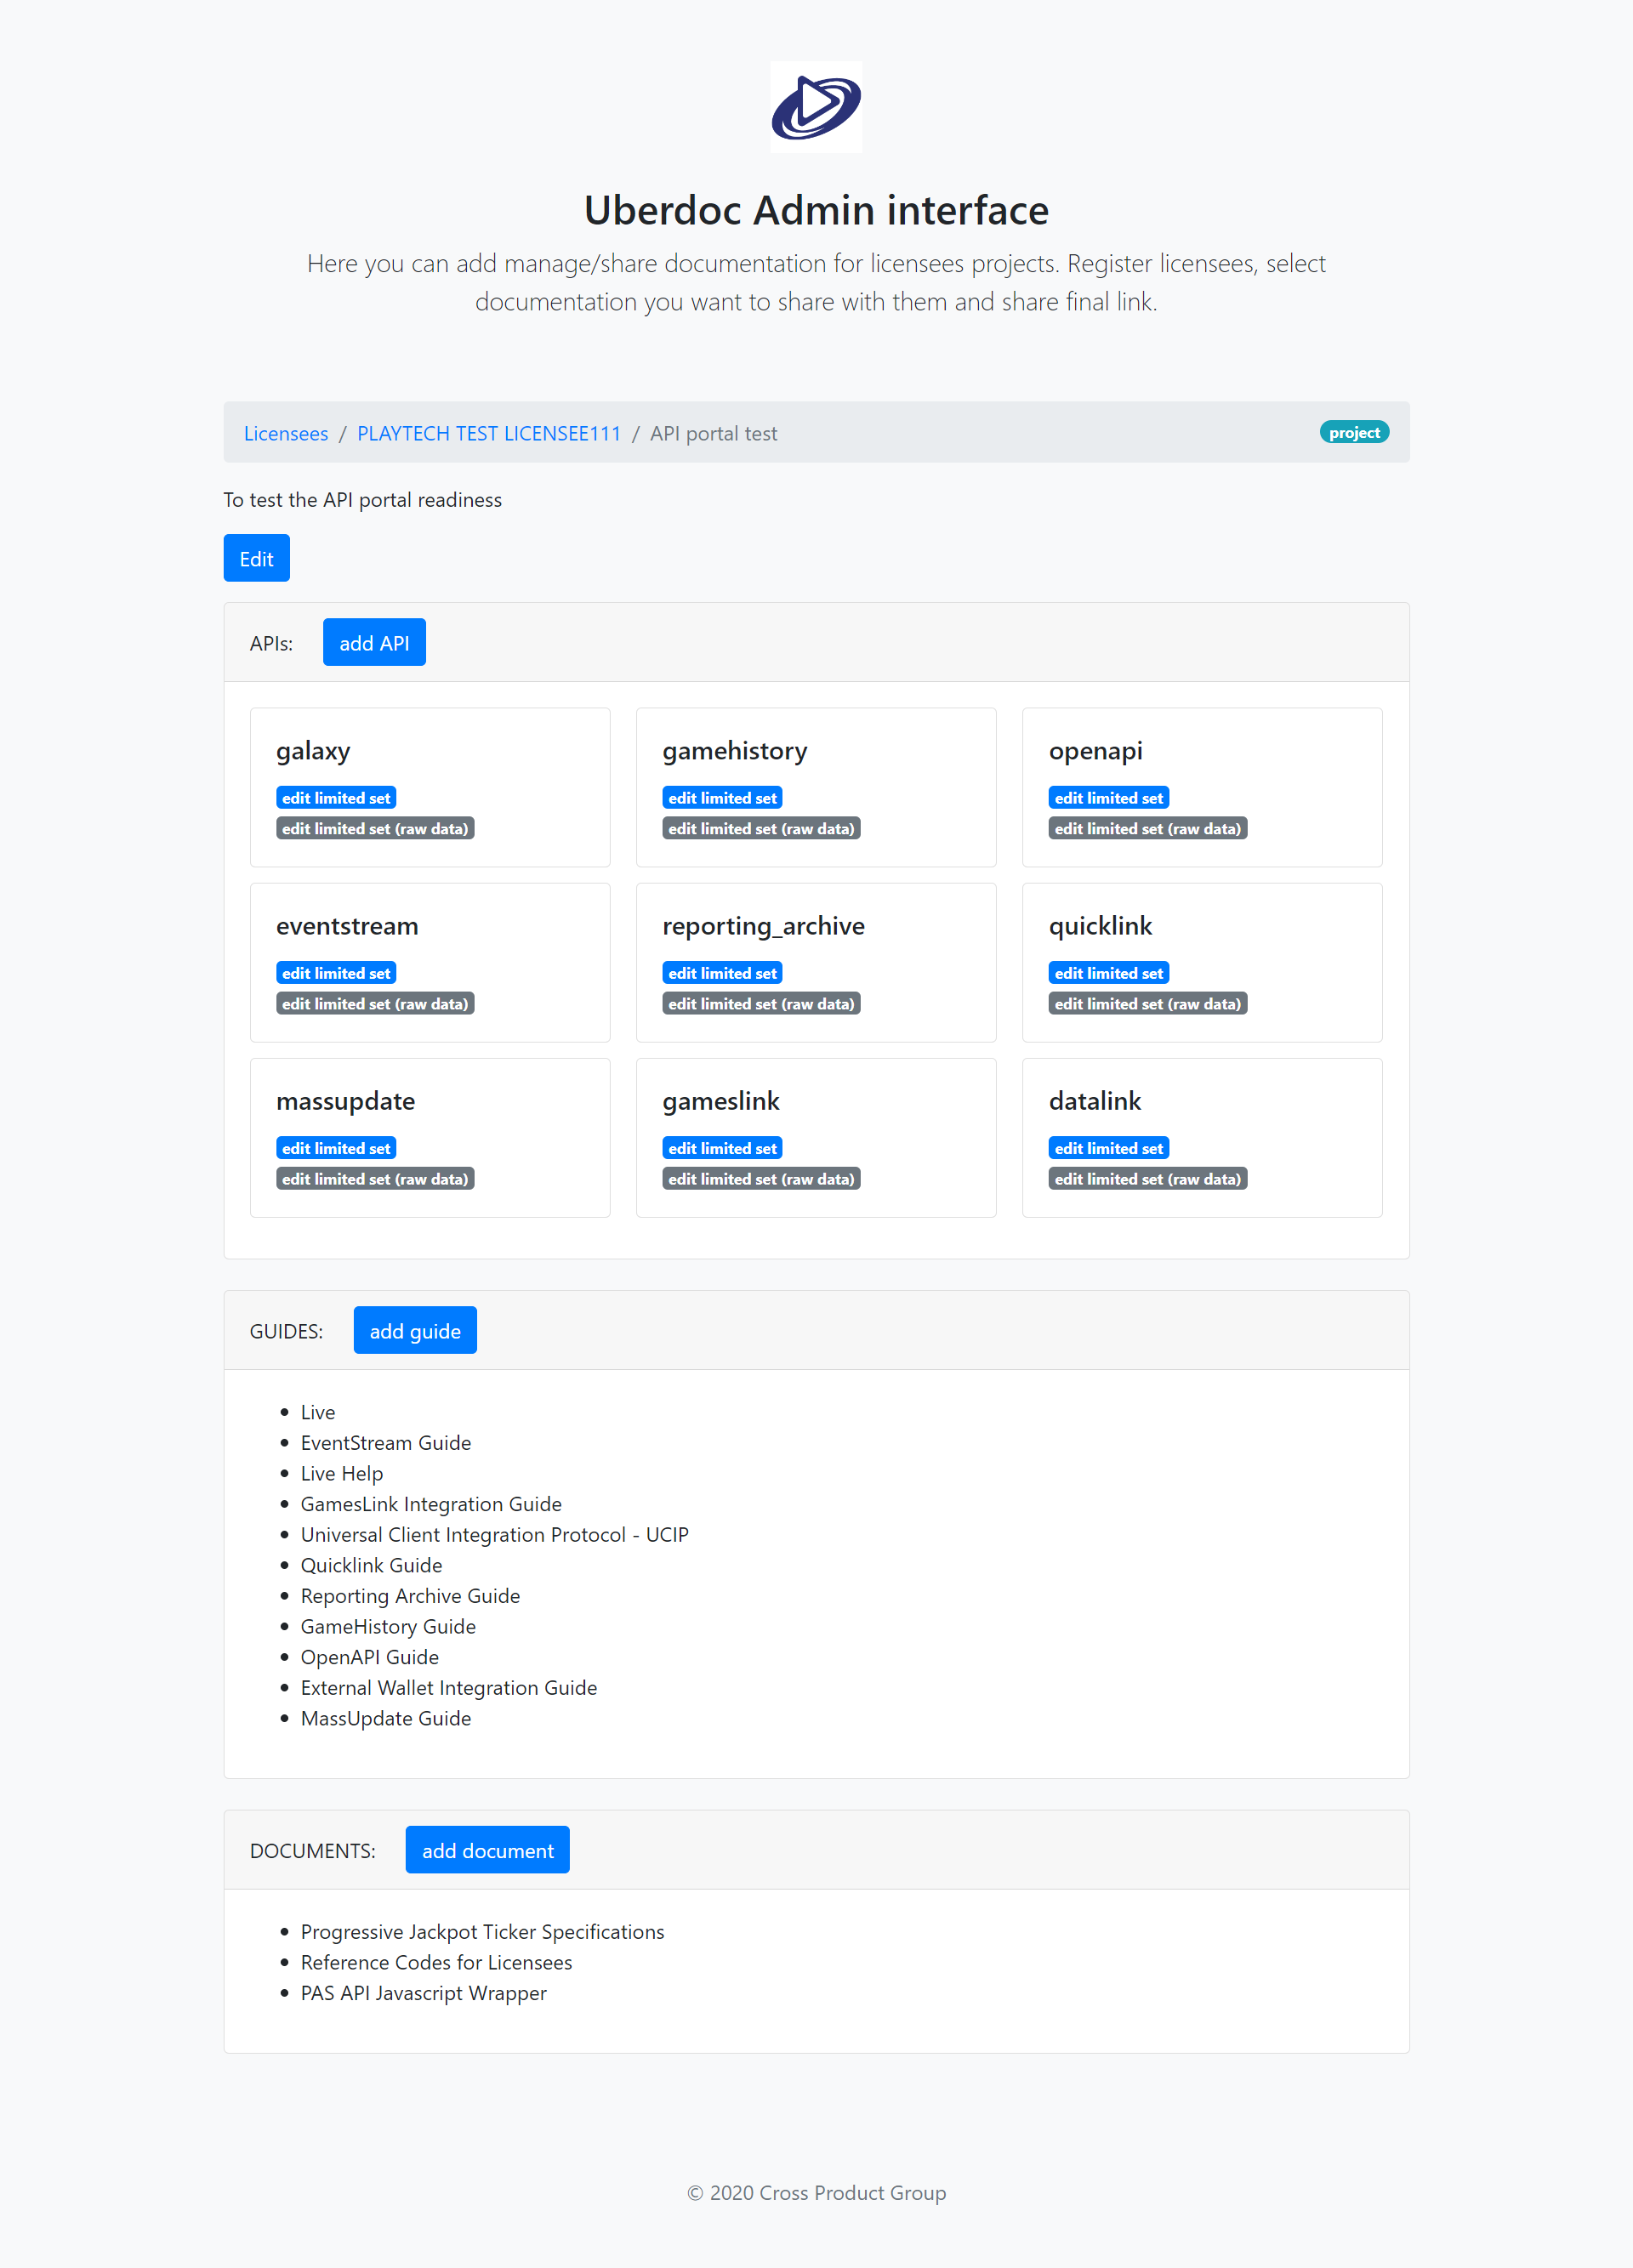Click 'edit limited set' under datalink

(1109, 1148)
